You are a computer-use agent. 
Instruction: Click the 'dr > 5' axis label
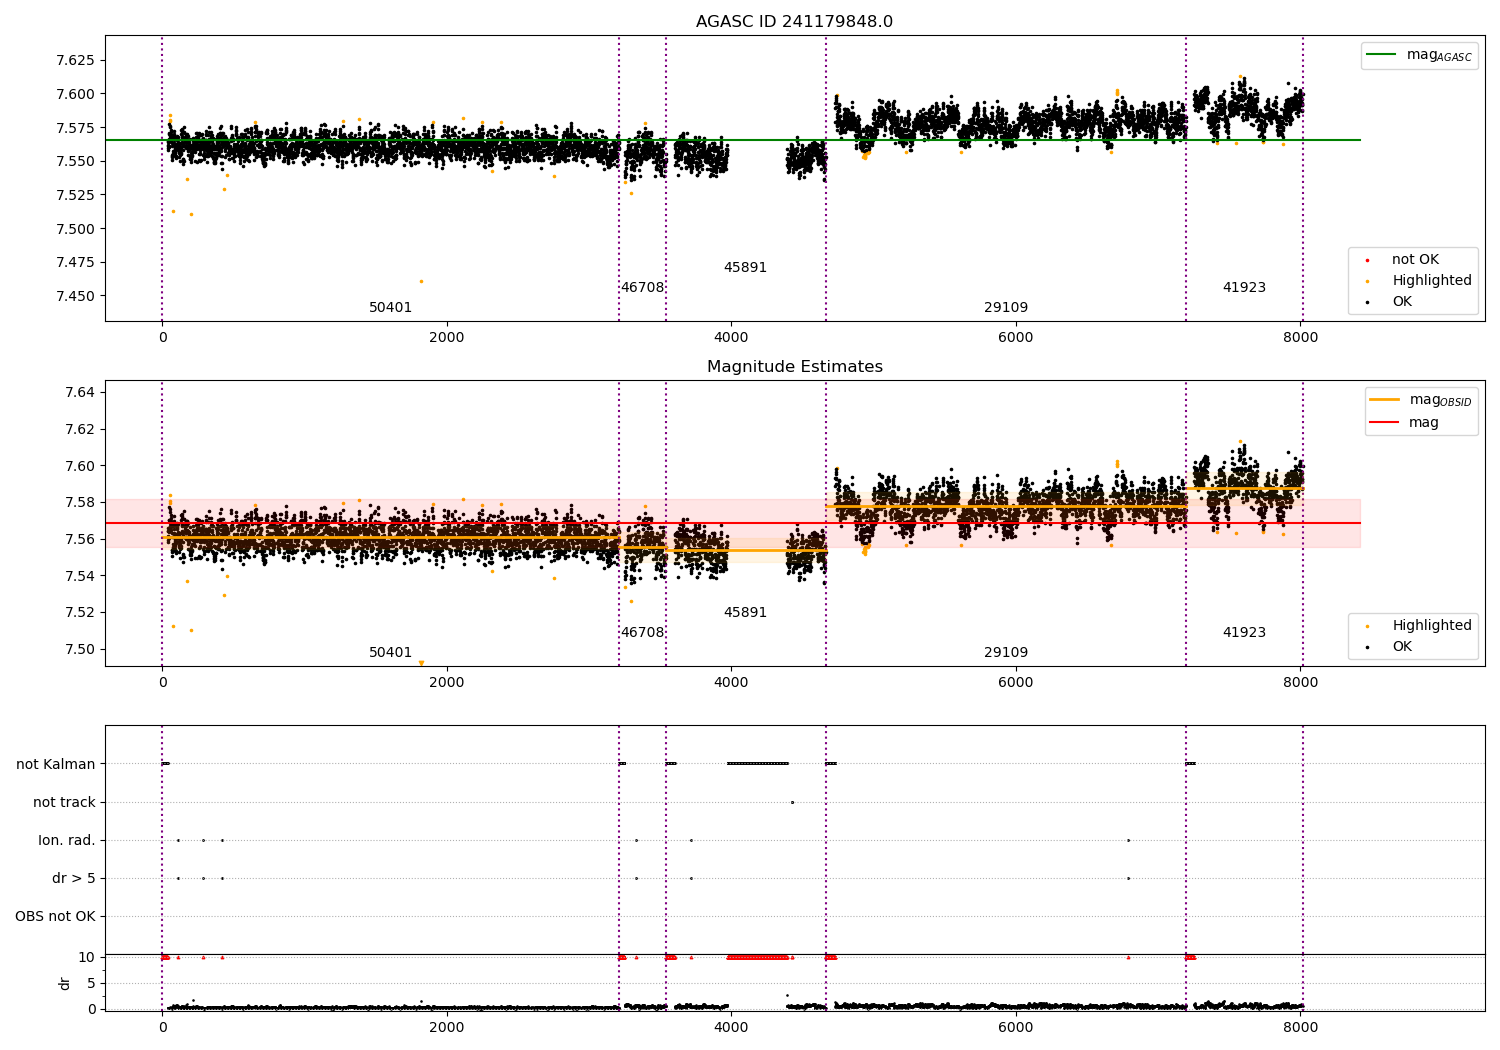(74, 879)
